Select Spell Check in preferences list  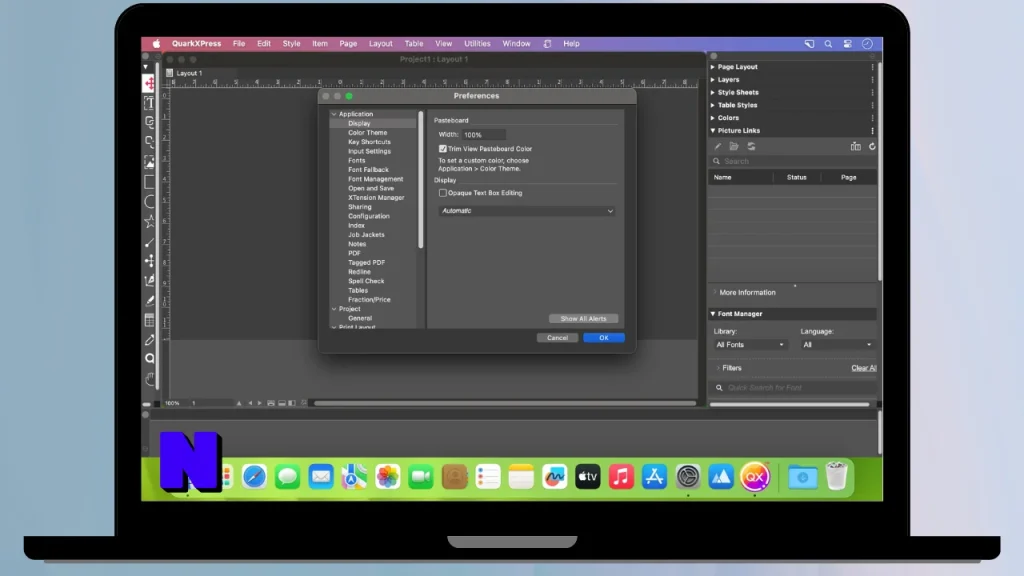click(x=366, y=281)
